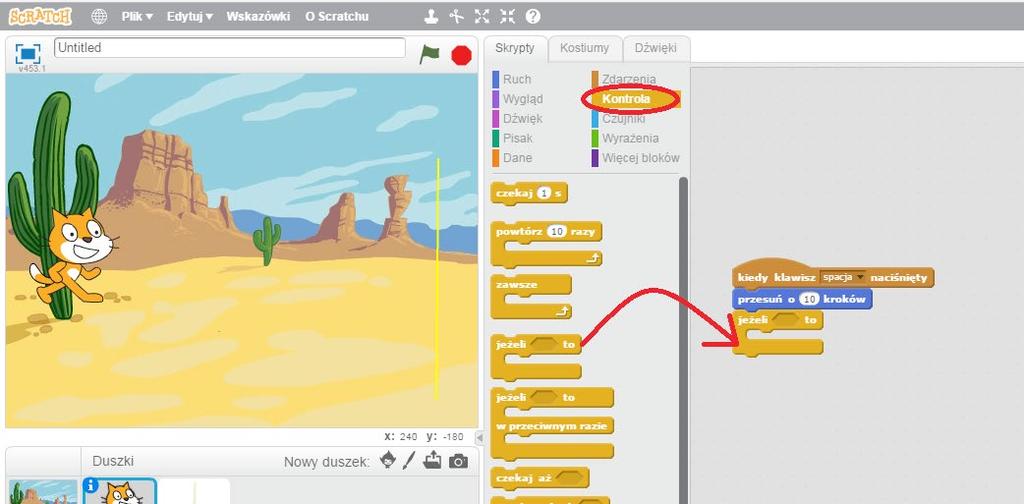This screenshot has width=1024, height=504.
Task: Click the 'w przeciwnym razie' block
Action: click(552, 424)
